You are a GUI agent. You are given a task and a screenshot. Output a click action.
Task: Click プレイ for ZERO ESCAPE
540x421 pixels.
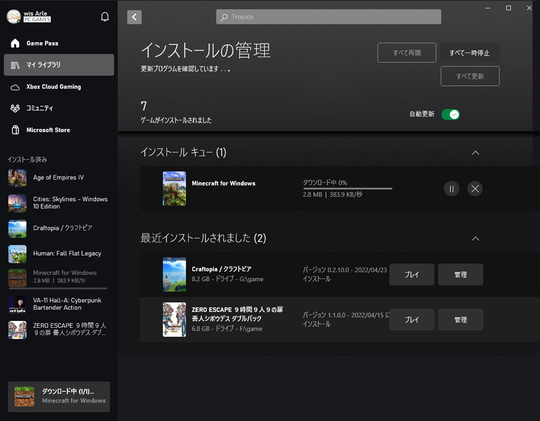[x=412, y=320]
